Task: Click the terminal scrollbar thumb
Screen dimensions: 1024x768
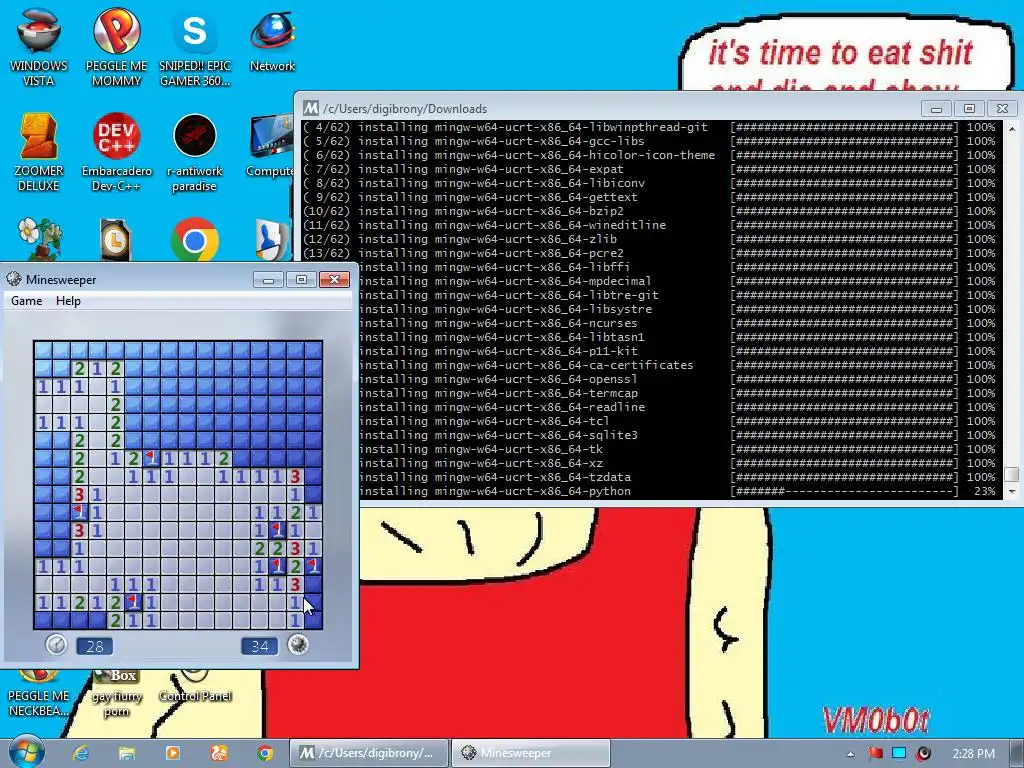Action: [x=1012, y=474]
